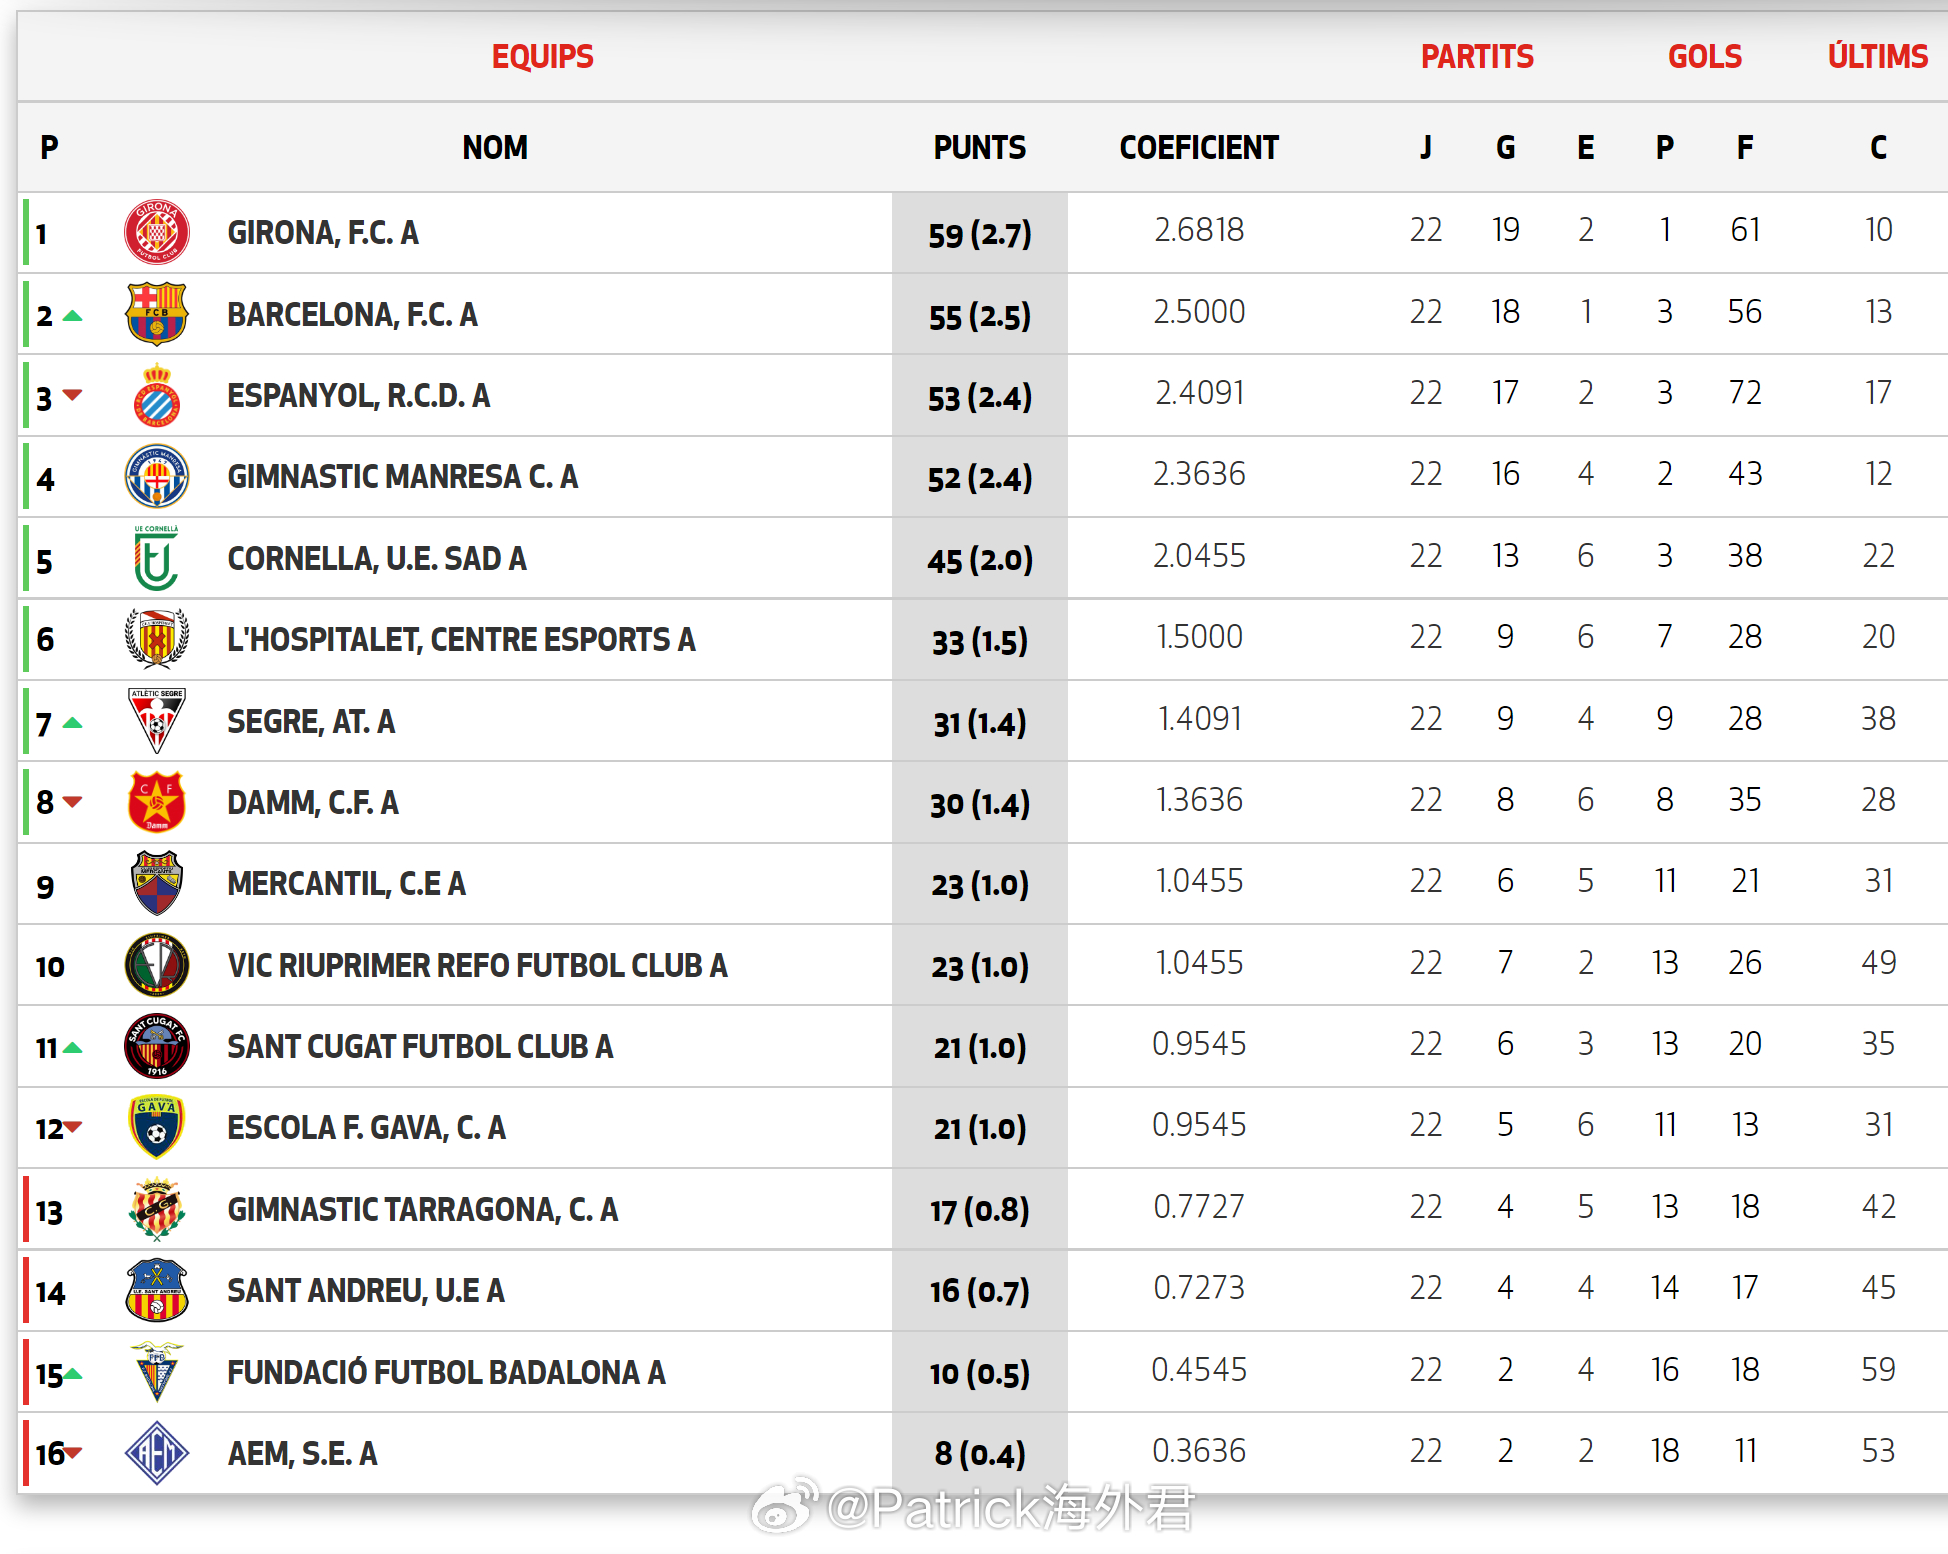
Task: Click the Sant Cugat Futbol Club crest
Action: (x=156, y=1046)
